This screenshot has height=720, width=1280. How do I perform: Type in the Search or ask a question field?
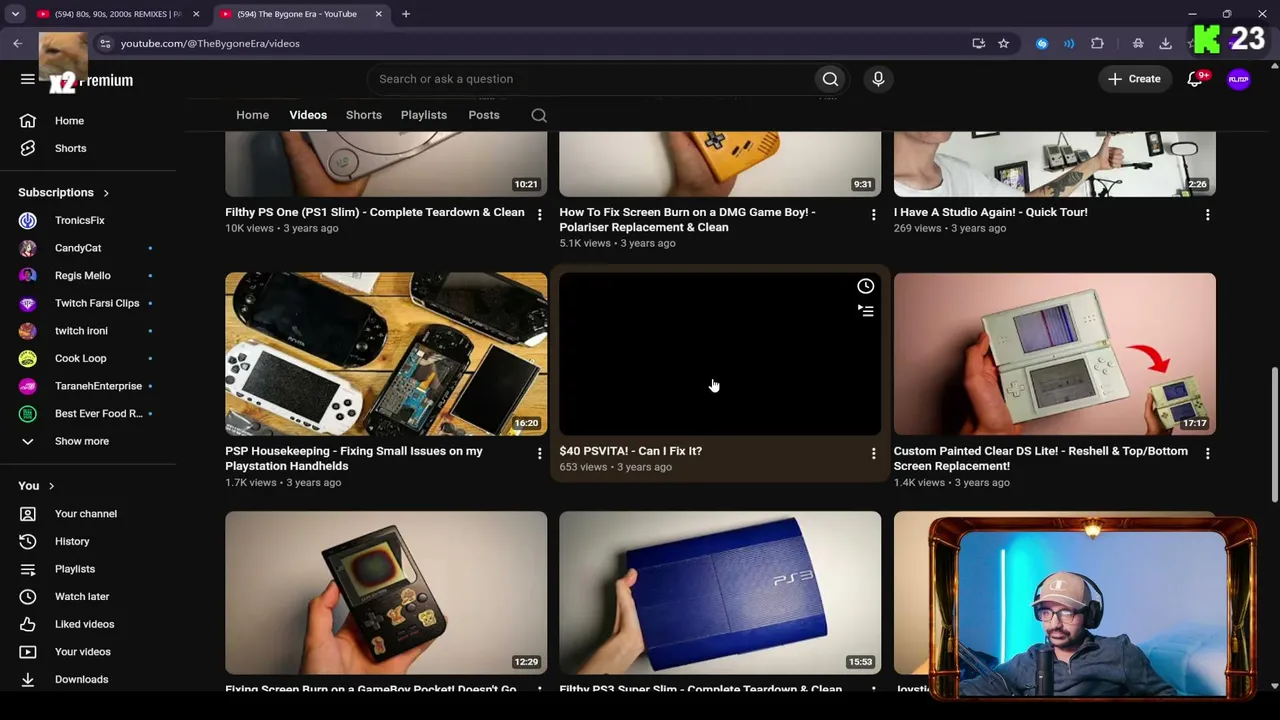point(590,79)
